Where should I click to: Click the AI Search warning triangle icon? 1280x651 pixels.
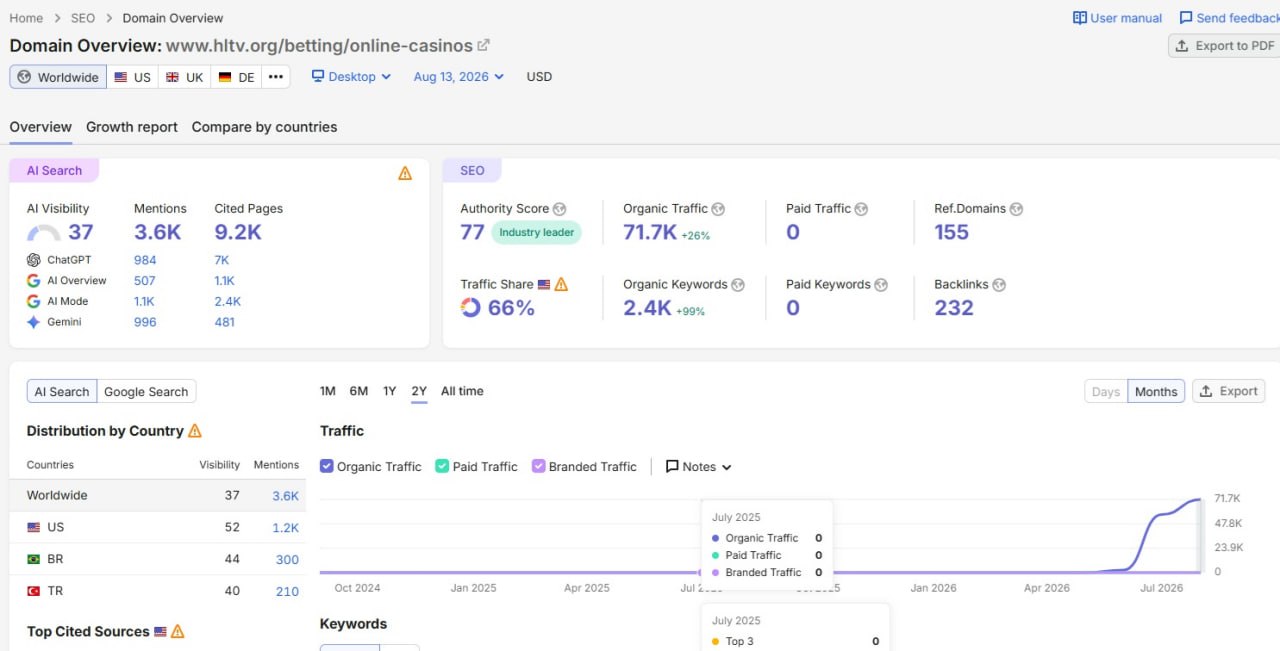click(x=405, y=173)
